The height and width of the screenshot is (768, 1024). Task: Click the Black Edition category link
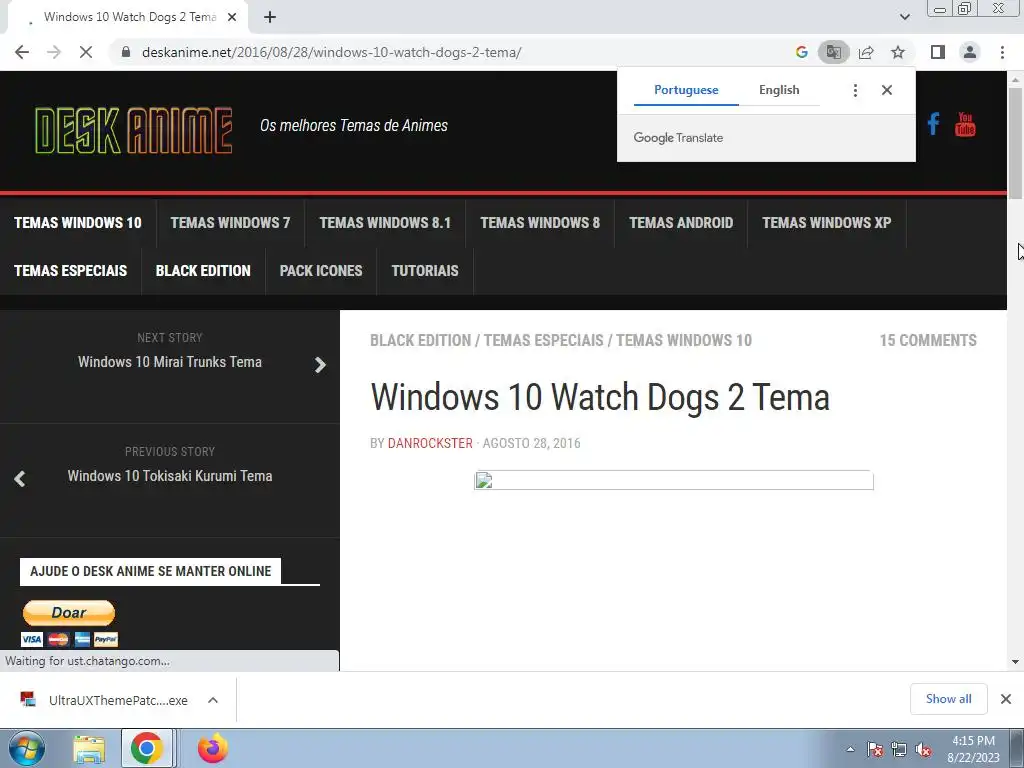(x=420, y=340)
